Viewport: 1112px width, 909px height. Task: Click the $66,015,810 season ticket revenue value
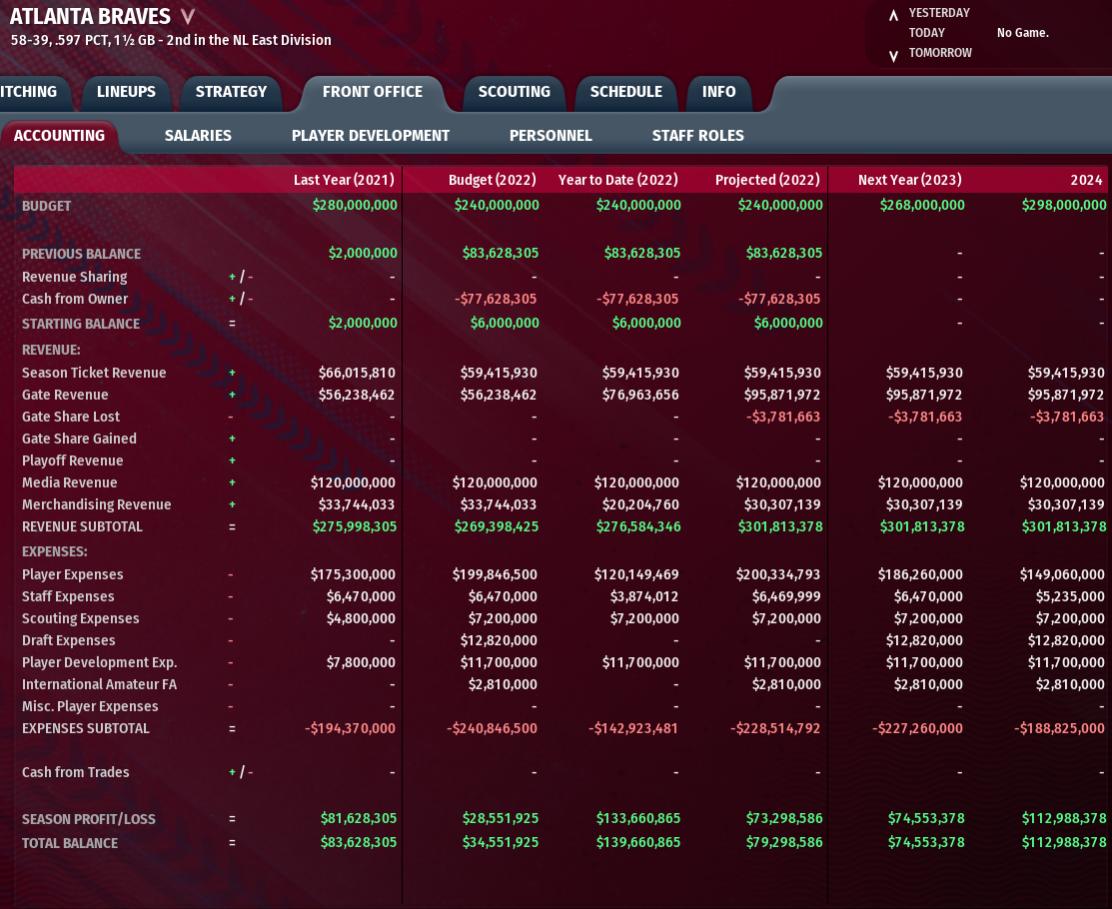click(x=357, y=372)
